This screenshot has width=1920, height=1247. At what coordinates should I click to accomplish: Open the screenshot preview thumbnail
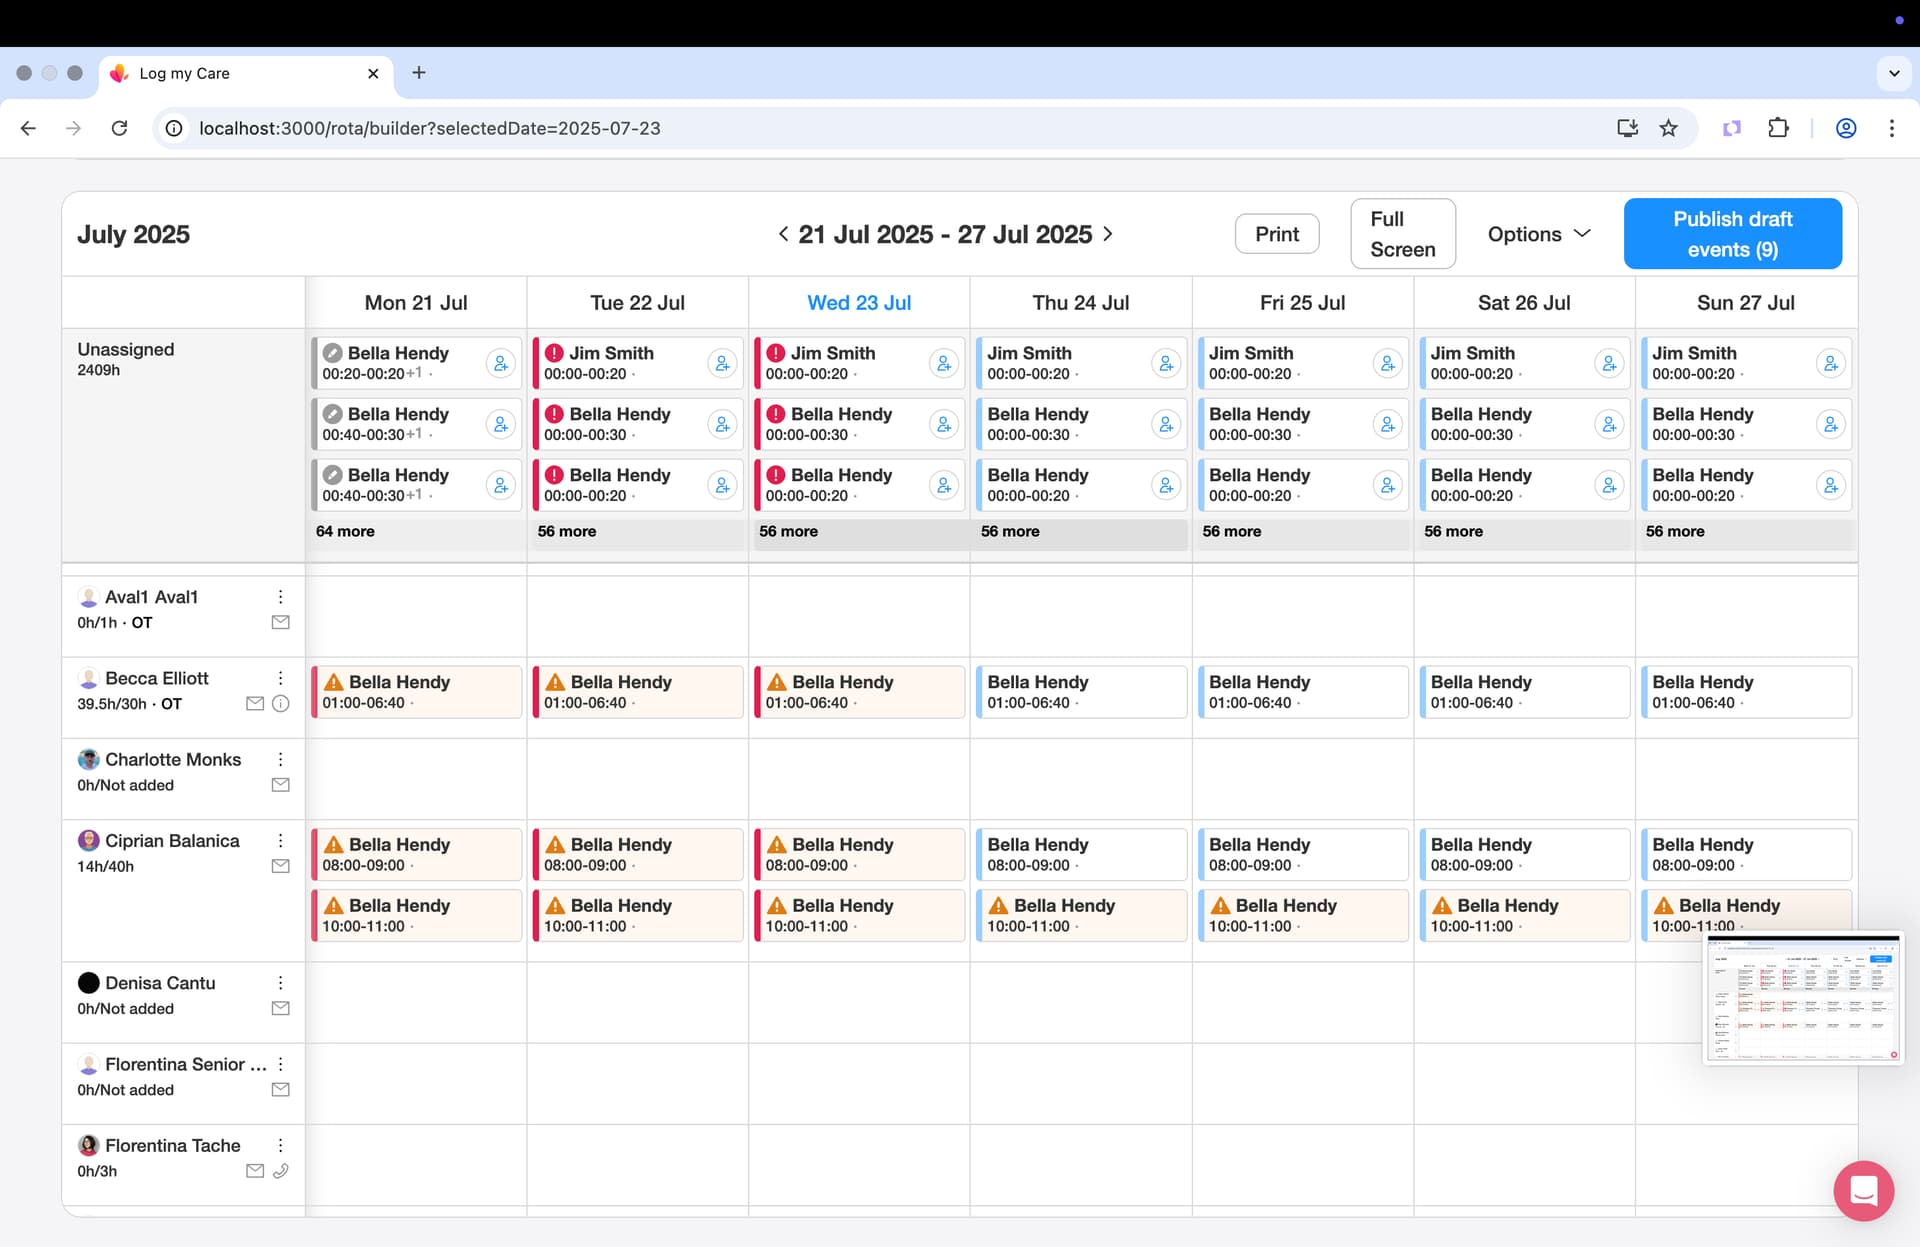[x=1803, y=999]
